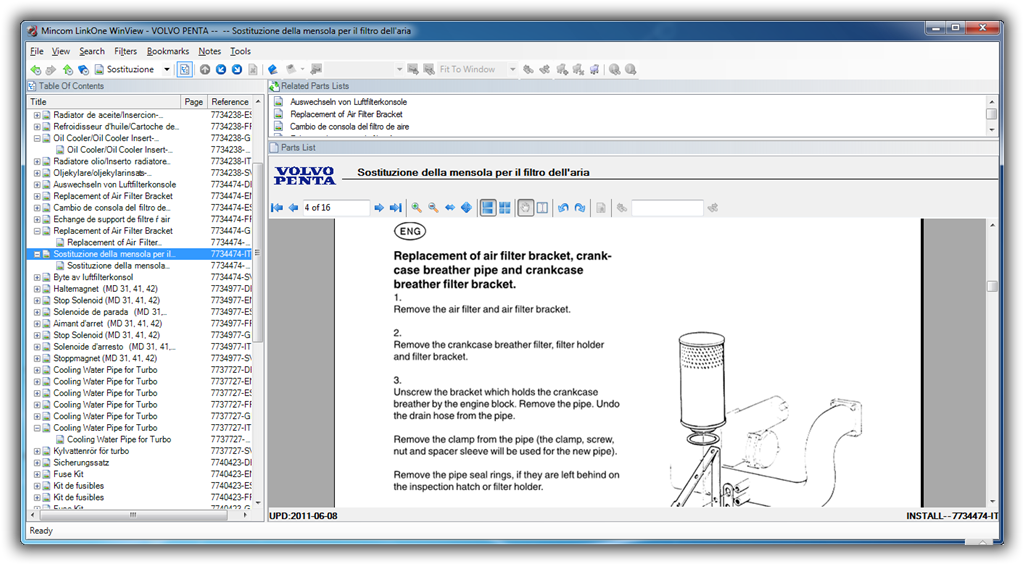Click the Forward navigation arrow icon
This screenshot has width=1024, height=565.
point(51,69)
